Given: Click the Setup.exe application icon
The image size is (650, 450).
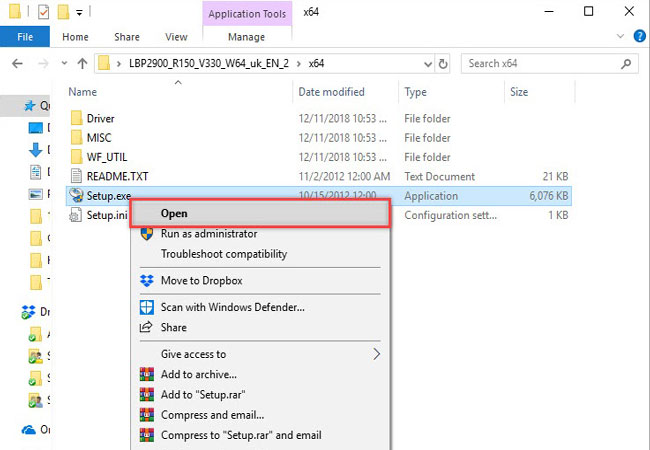Looking at the screenshot, I should (76, 196).
